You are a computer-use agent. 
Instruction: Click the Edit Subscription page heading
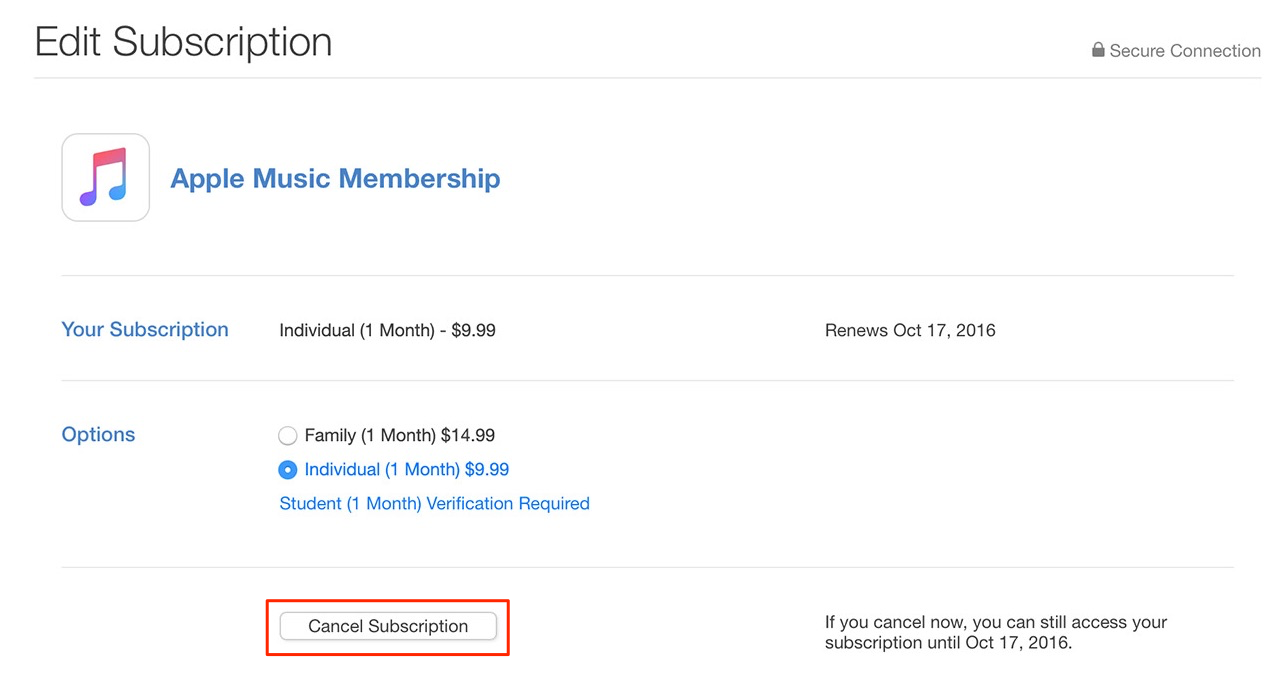(x=183, y=42)
